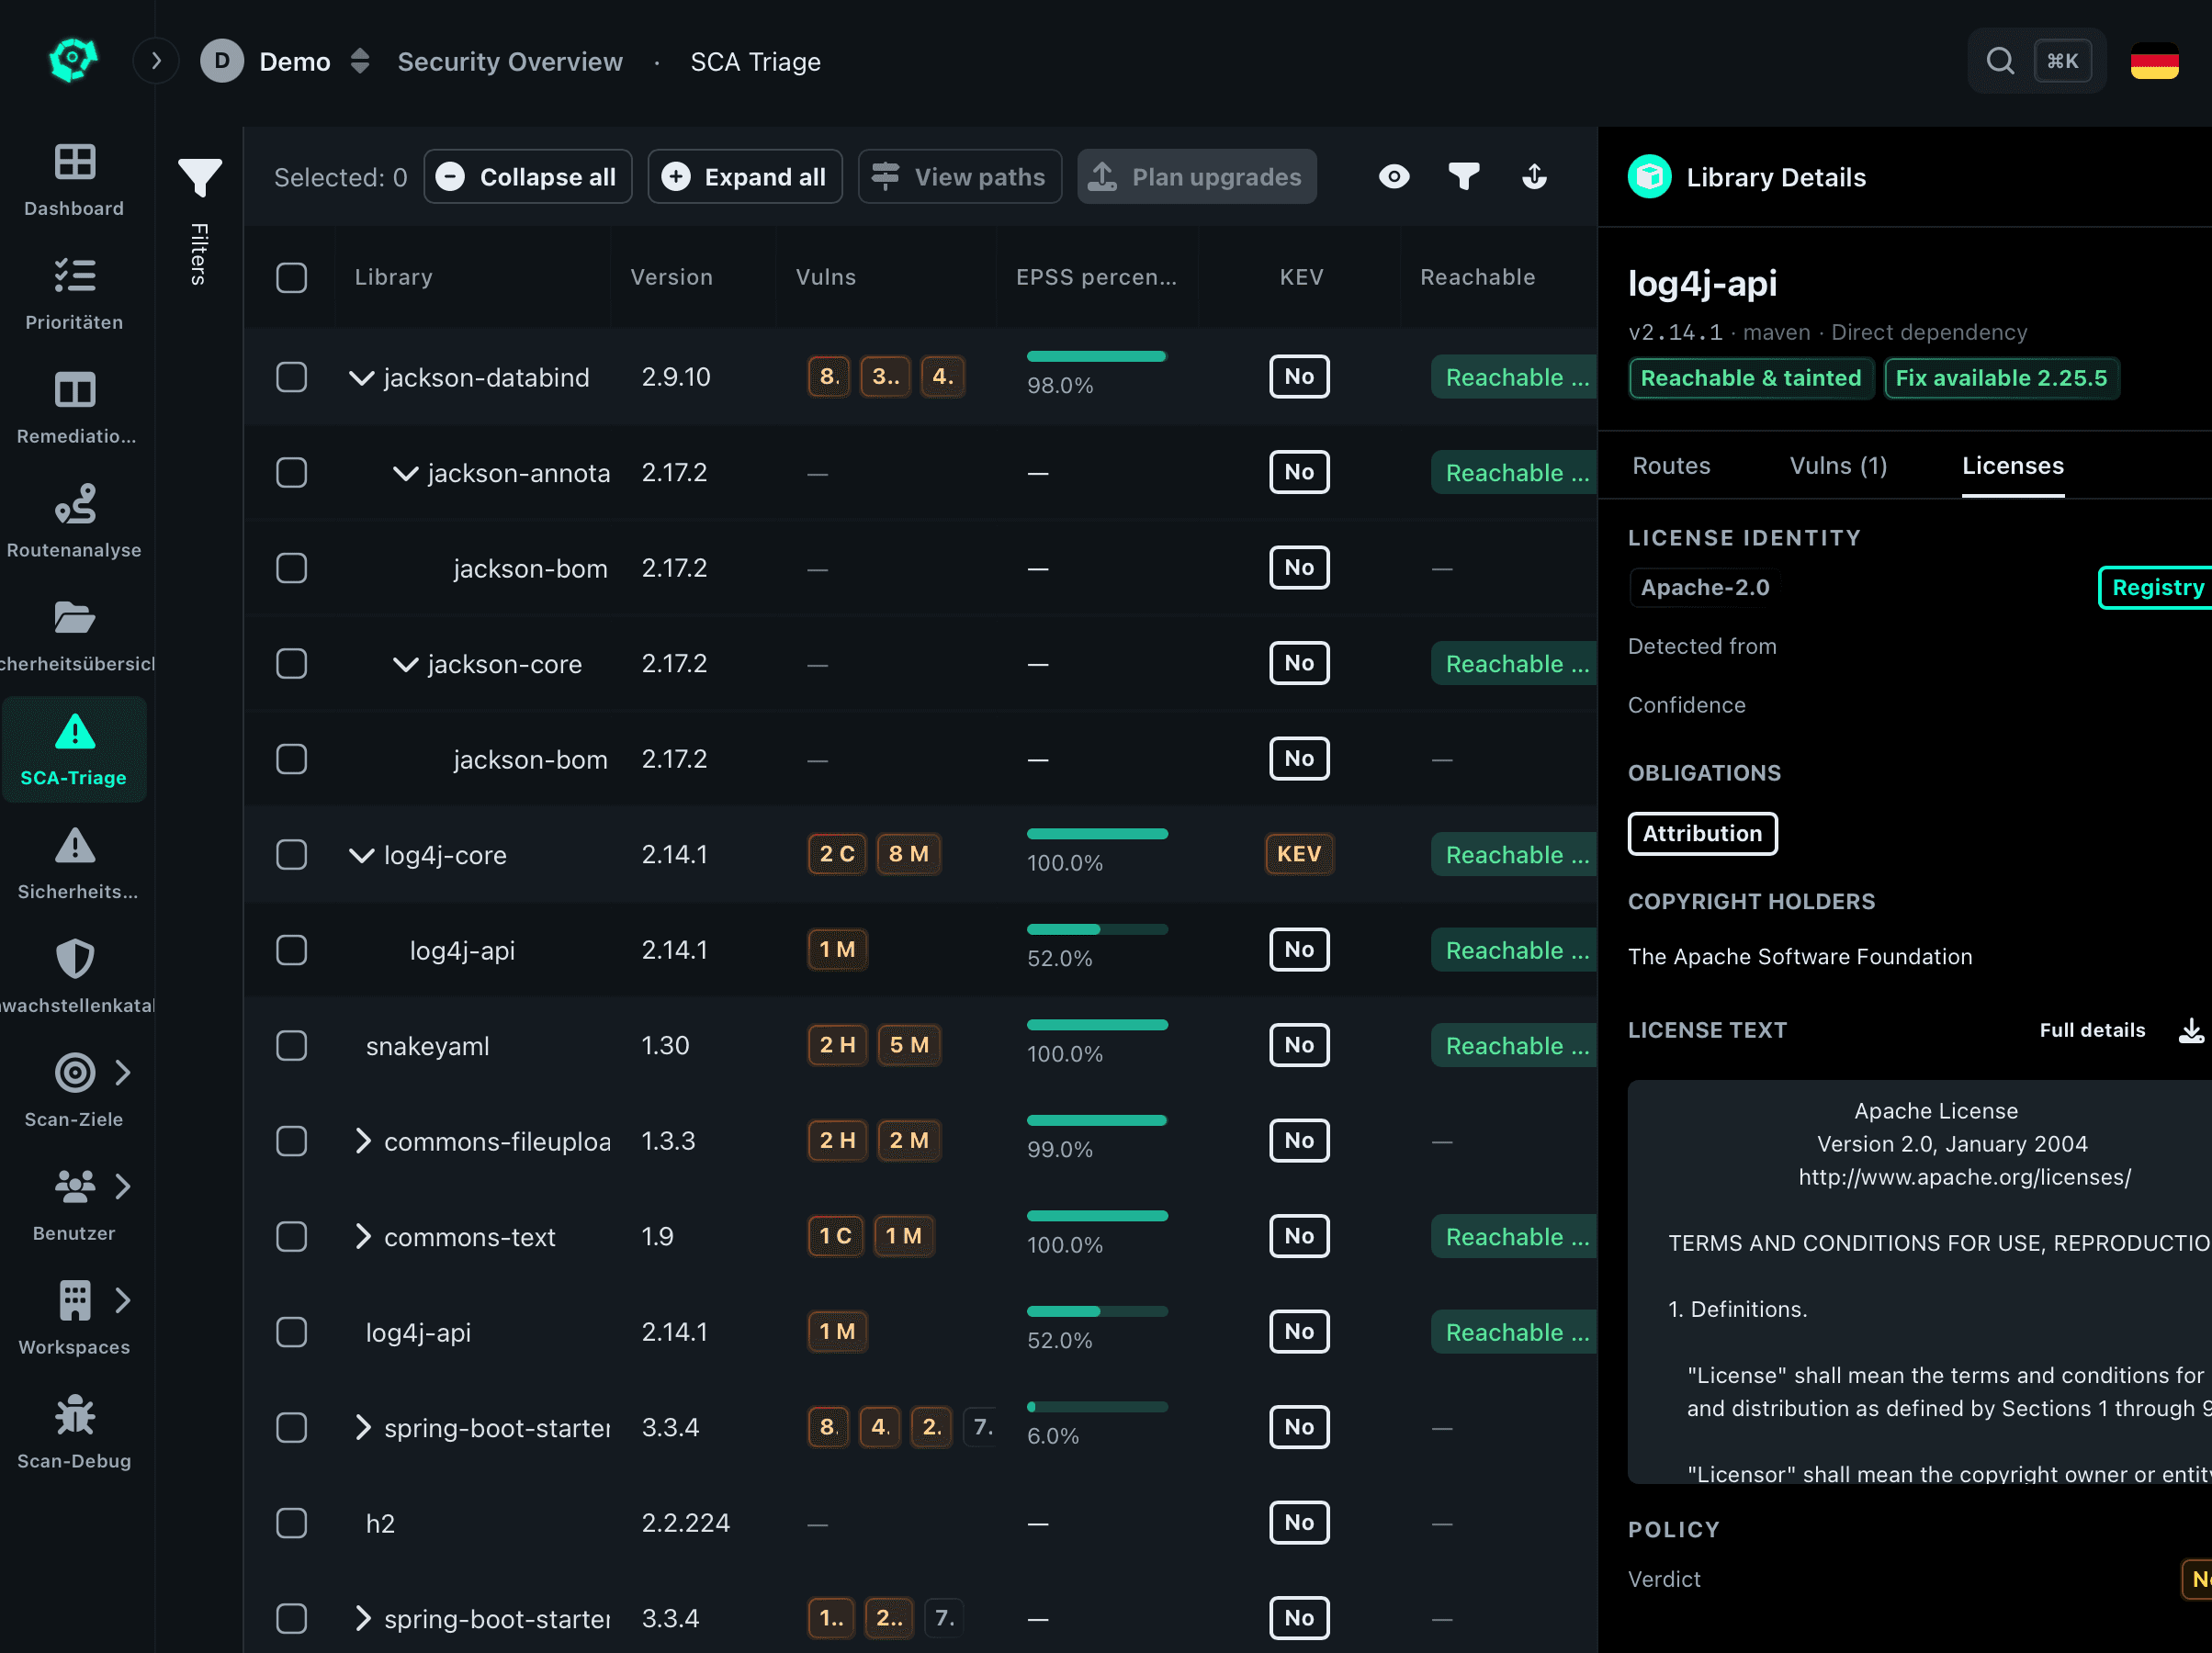Viewport: 2212px width, 1653px height.
Task: Open the Scan-Ziele target icon
Action: [74, 1073]
